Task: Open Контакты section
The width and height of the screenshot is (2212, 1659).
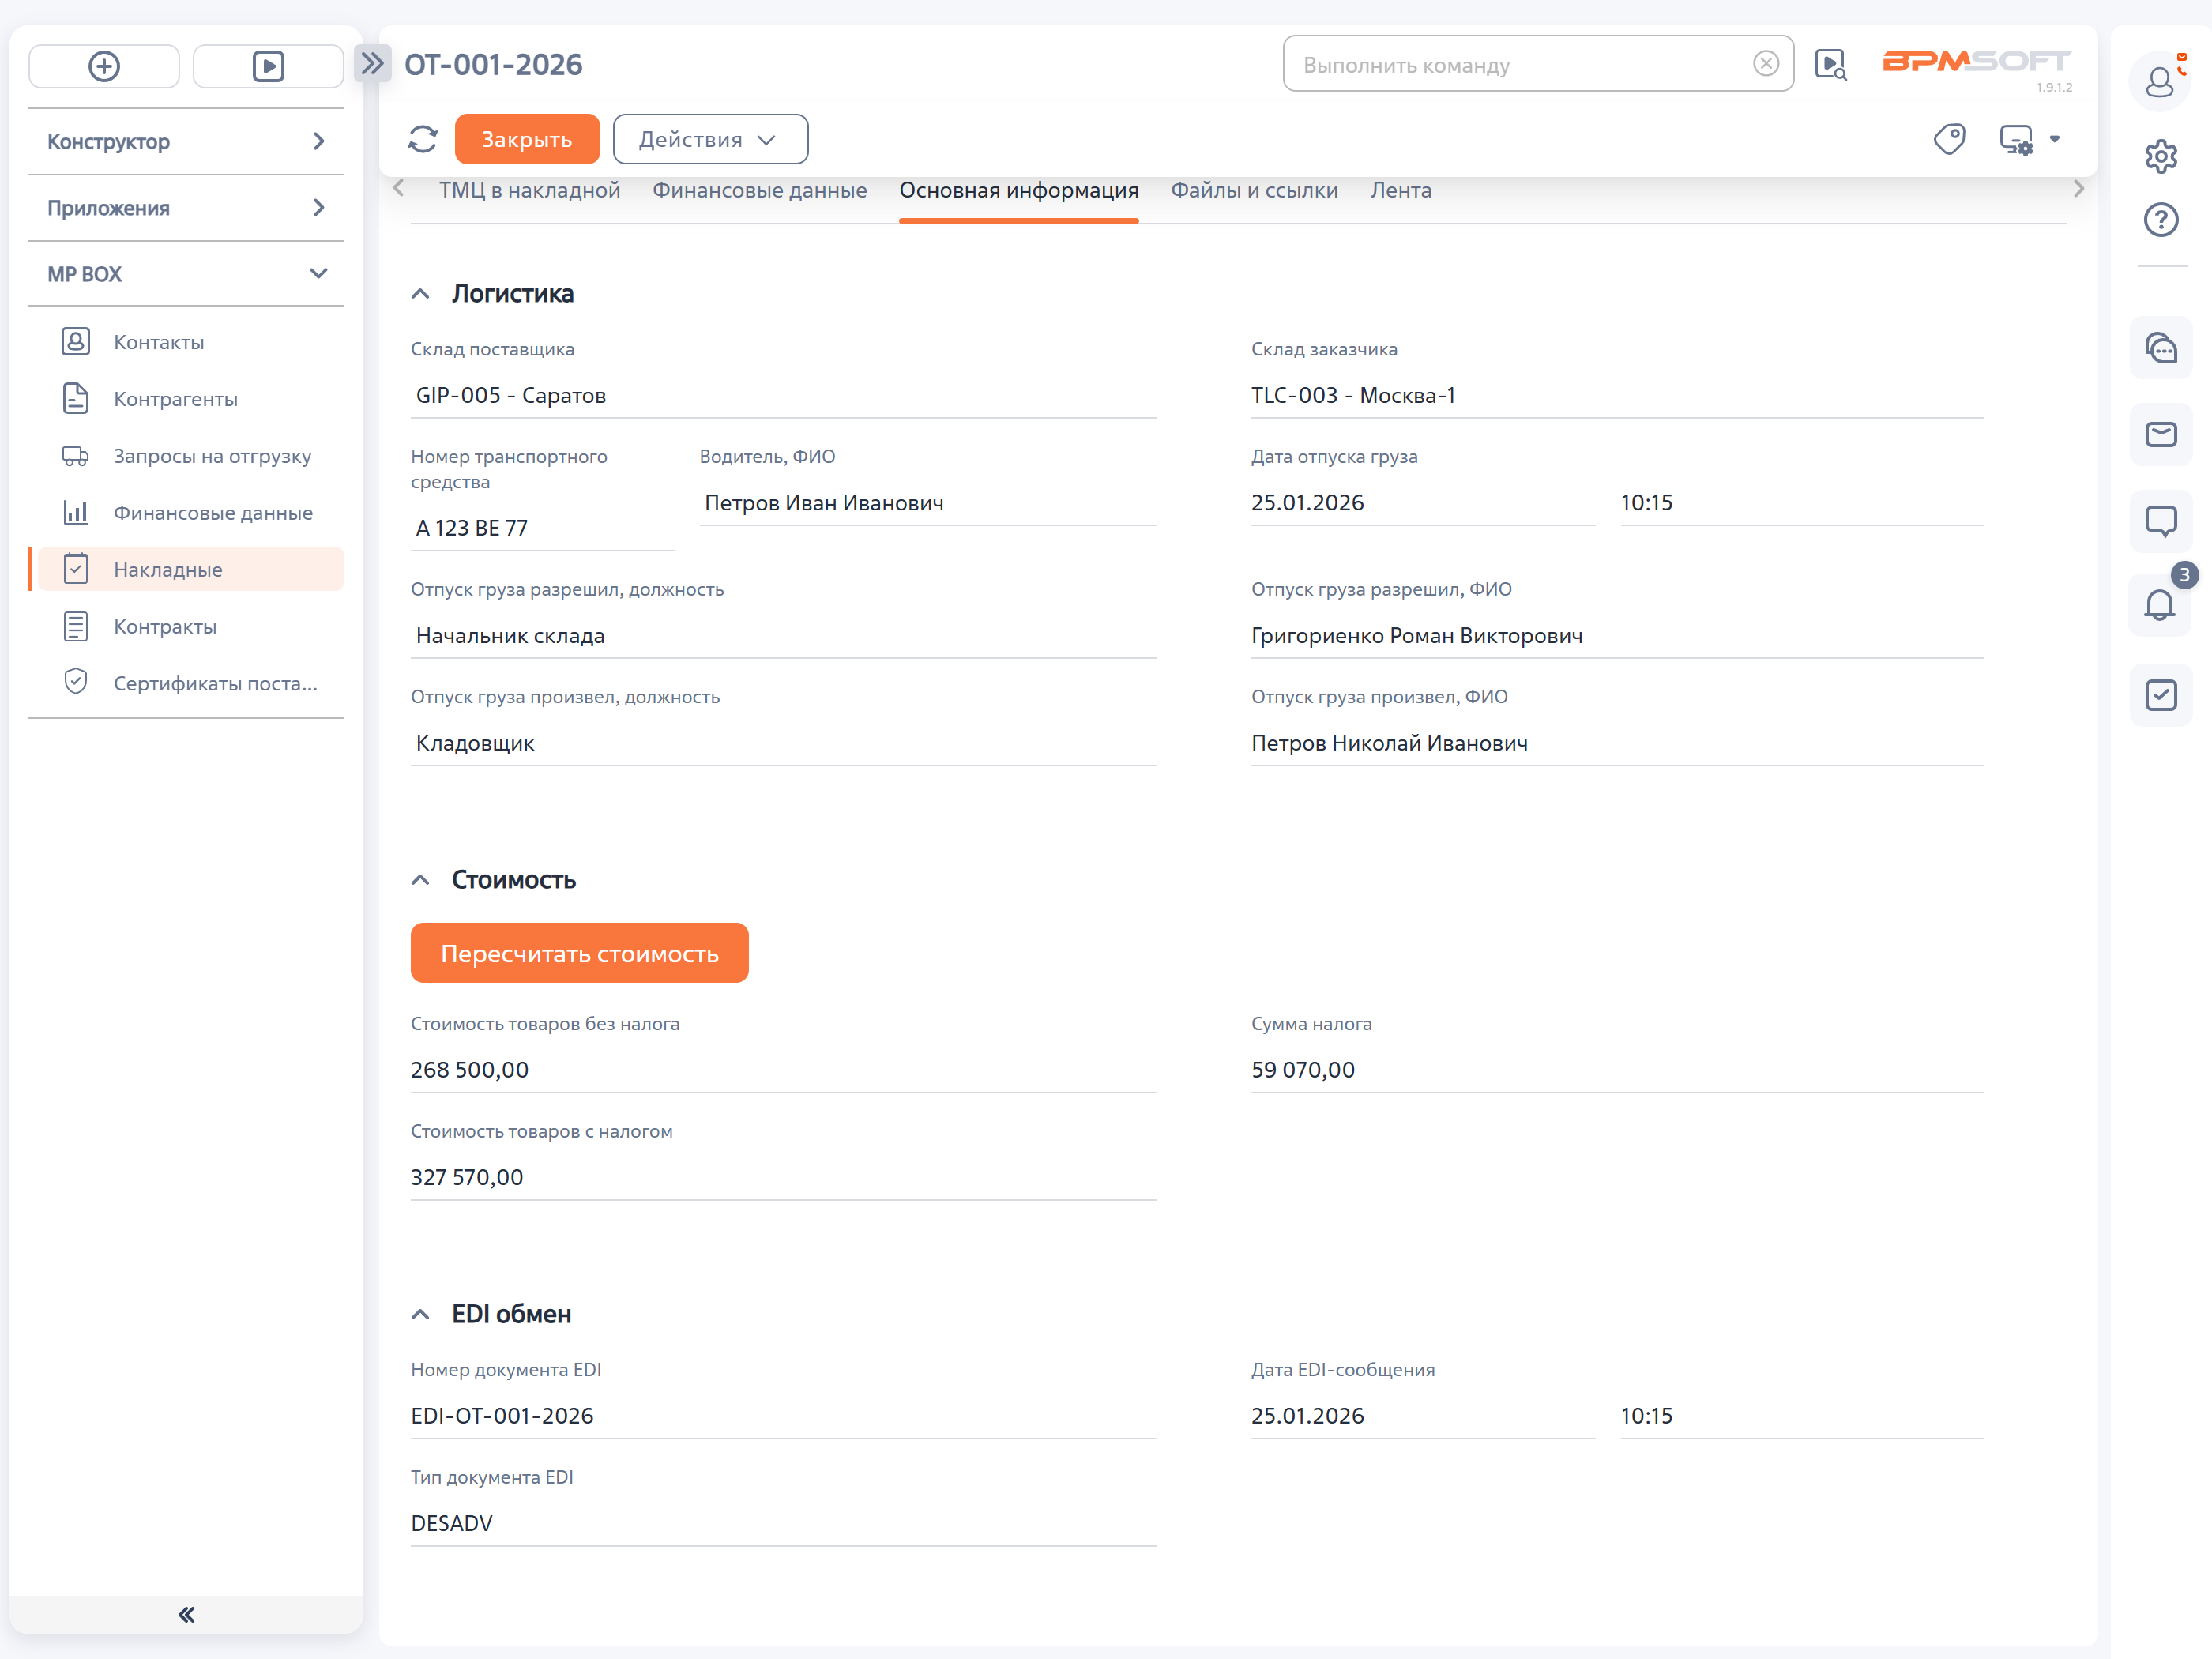Action: [x=187, y=342]
